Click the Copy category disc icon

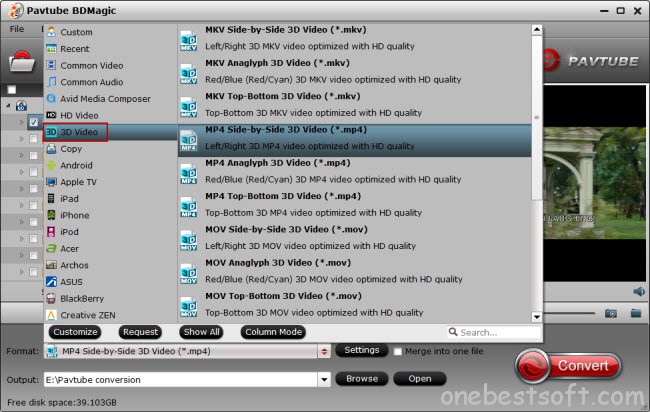[x=51, y=148]
